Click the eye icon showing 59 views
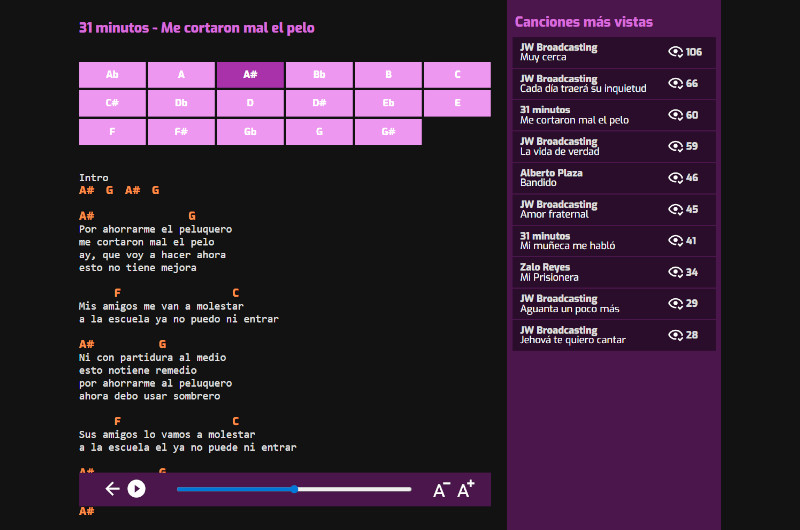 [x=676, y=146]
